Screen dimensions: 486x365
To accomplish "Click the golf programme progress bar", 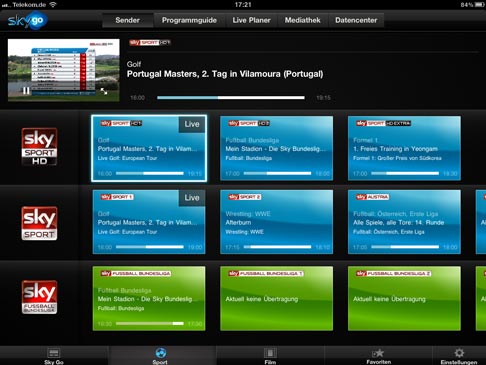I will (231, 98).
